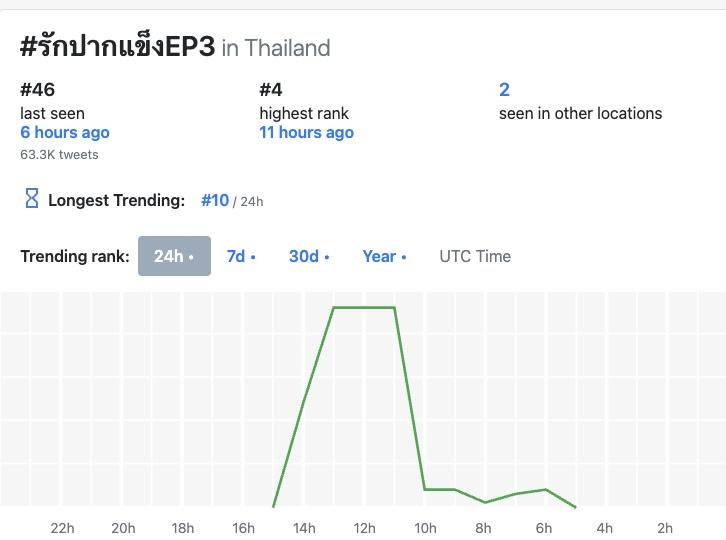Click the #46 last seen rank

click(38, 89)
